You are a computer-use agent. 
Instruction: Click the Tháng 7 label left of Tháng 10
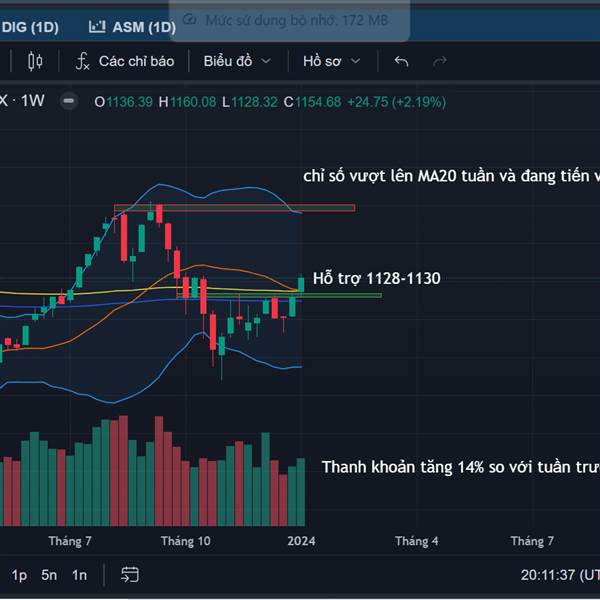(x=70, y=541)
